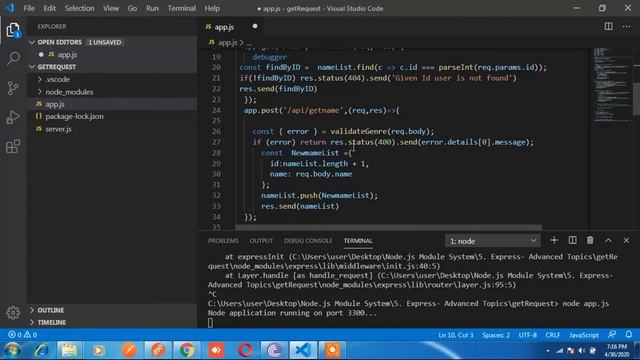This screenshot has width=640, height=360.
Task: Create a new terminal with plus icon
Action: 554,240
